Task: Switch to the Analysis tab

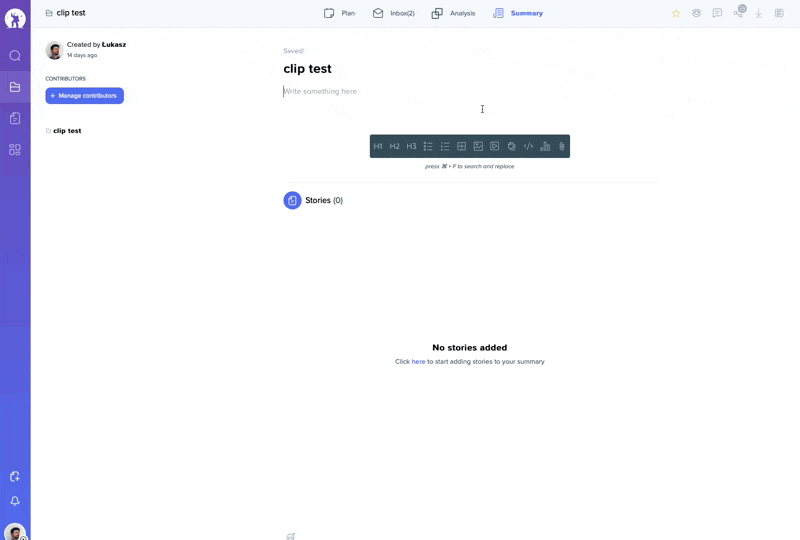Action: [453, 13]
